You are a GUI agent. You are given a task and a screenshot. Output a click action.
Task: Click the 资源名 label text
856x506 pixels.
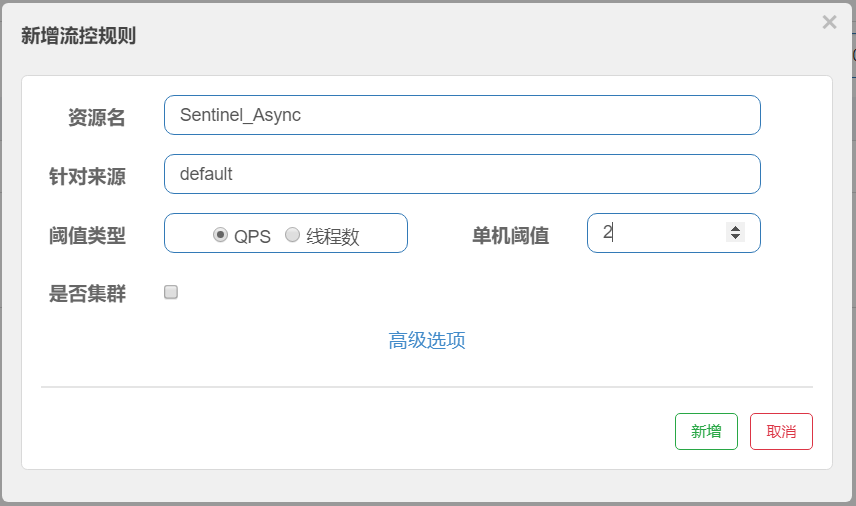coord(97,117)
